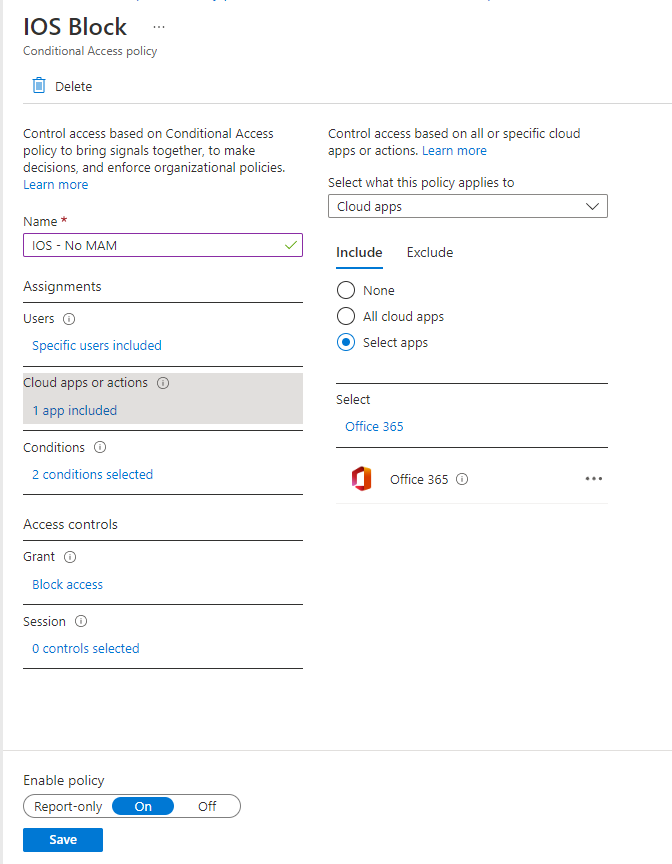Viewport: 672px width, 864px height.
Task: Select the All cloud apps radio button
Action: (x=346, y=316)
